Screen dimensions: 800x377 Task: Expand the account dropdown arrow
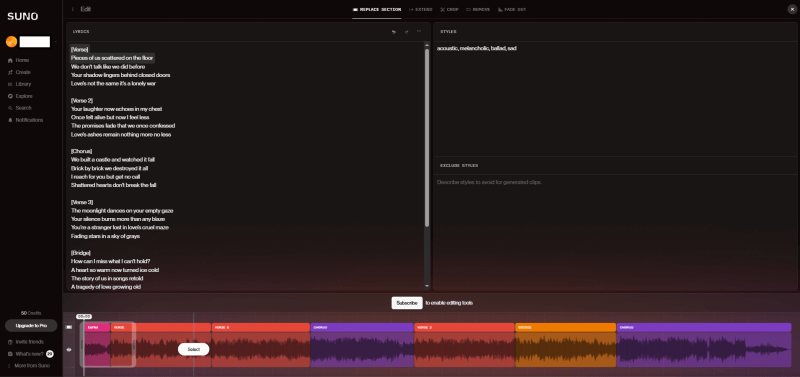[55, 42]
